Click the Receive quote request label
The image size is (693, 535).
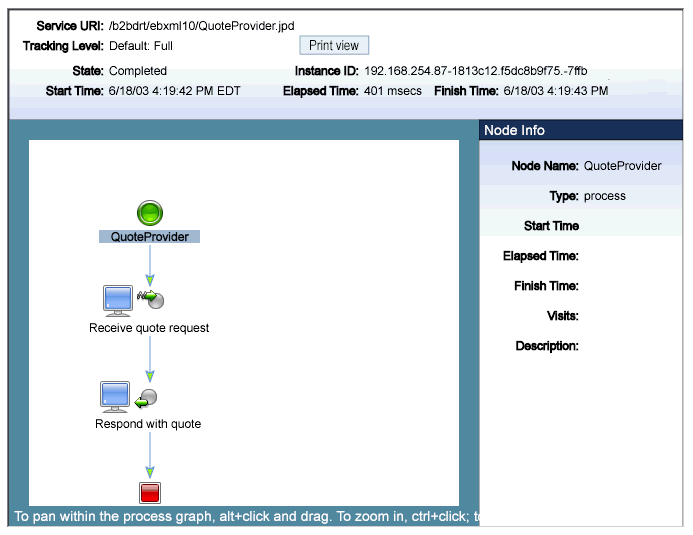[149, 328]
